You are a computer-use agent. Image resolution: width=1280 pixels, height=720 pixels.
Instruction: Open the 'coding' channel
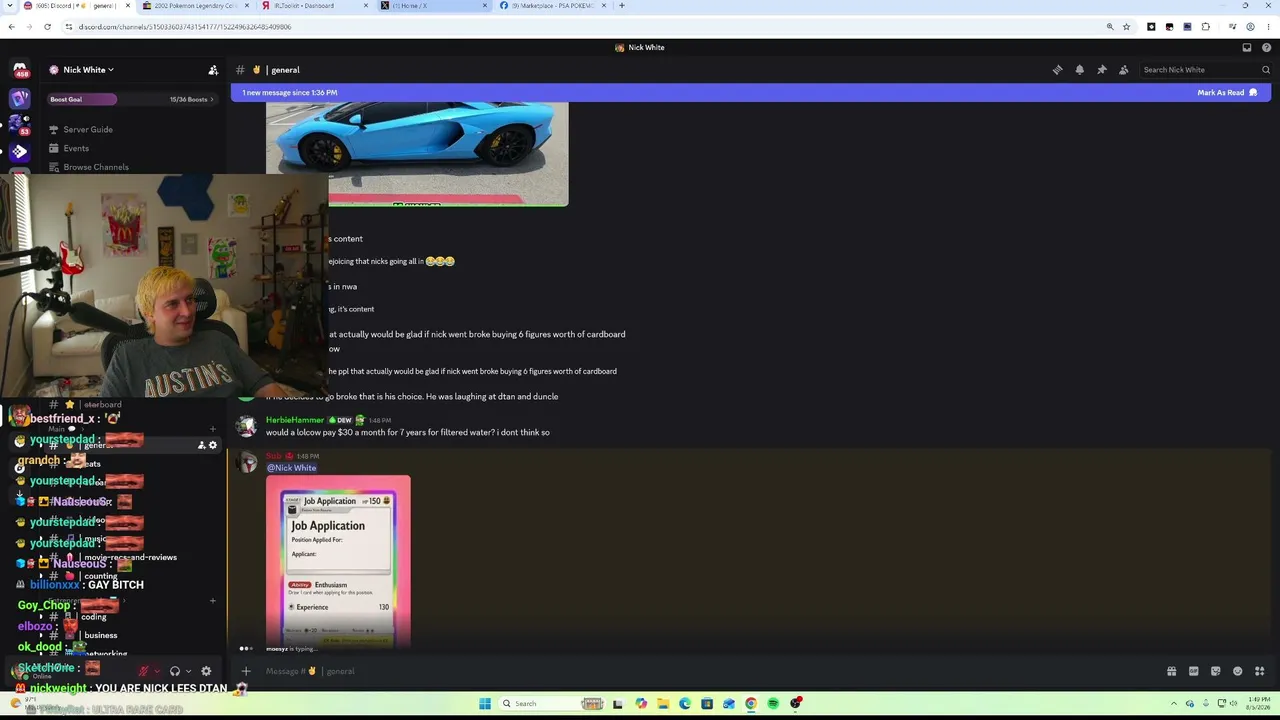click(x=94, y=617)
